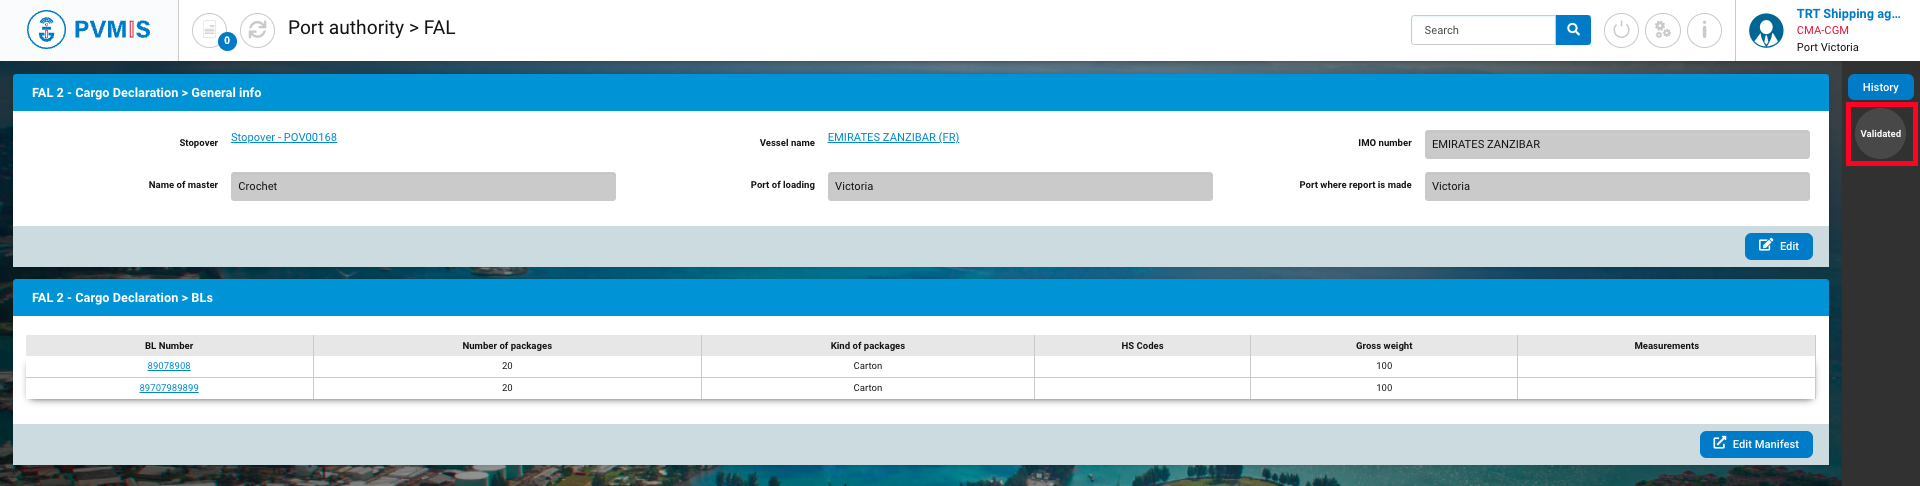Image resolution: width=1920 pixels, height=486 pixels.
Task: Open the document notifications icon
Action: coord(210,30)
